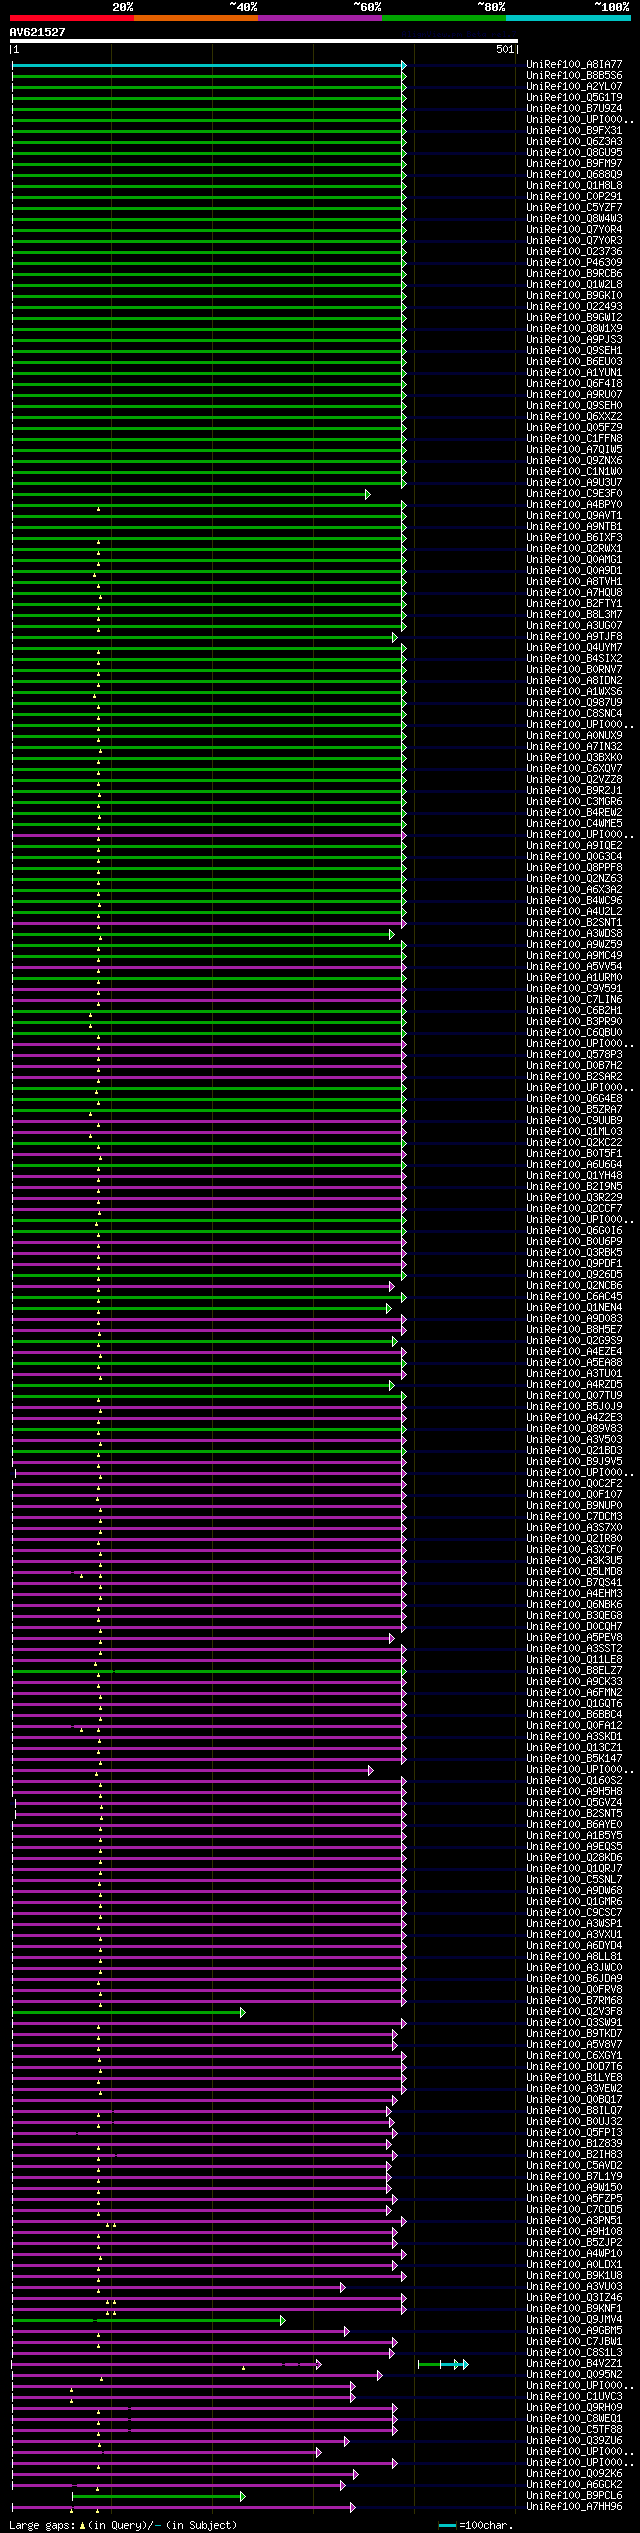Click the orange ~40% identity legend segment
The image size is (640, 2533).
(196, 18)
